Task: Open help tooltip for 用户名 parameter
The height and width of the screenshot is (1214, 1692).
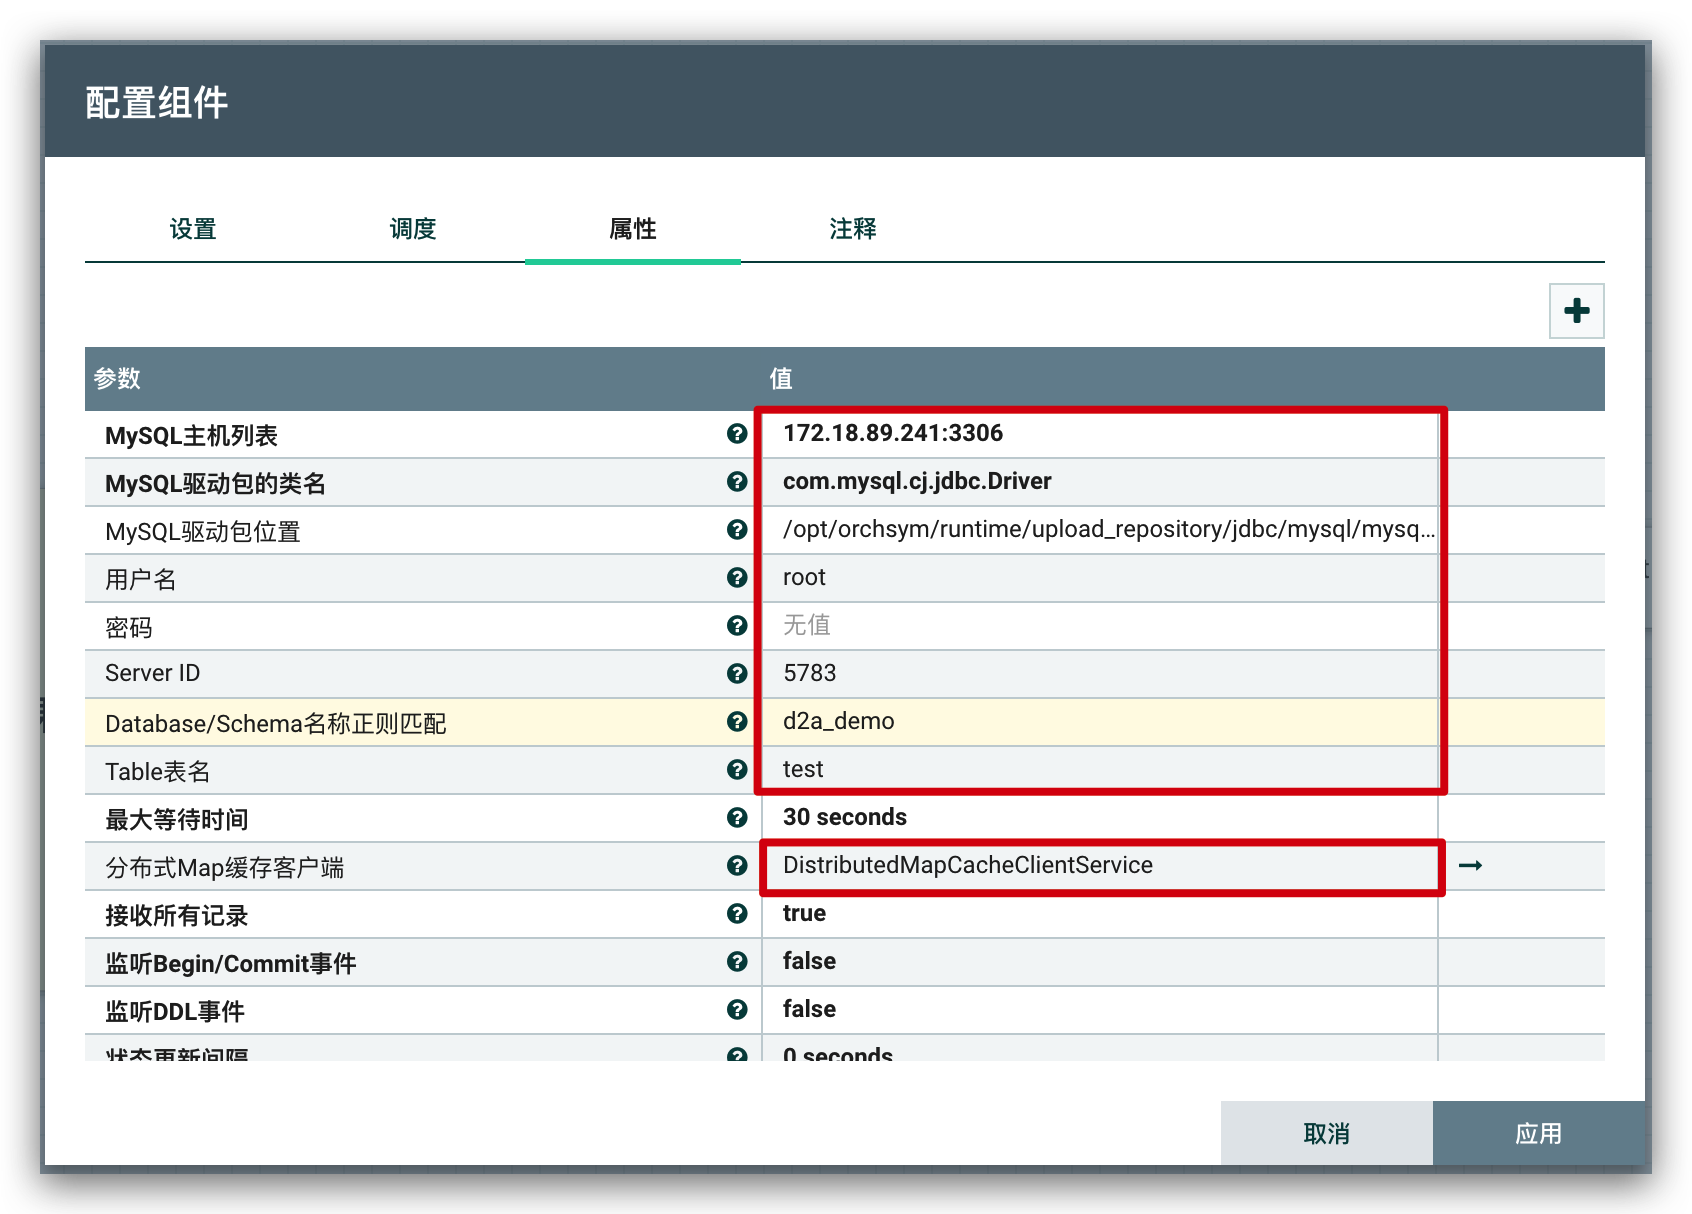Action: click(x=737, y=577)
